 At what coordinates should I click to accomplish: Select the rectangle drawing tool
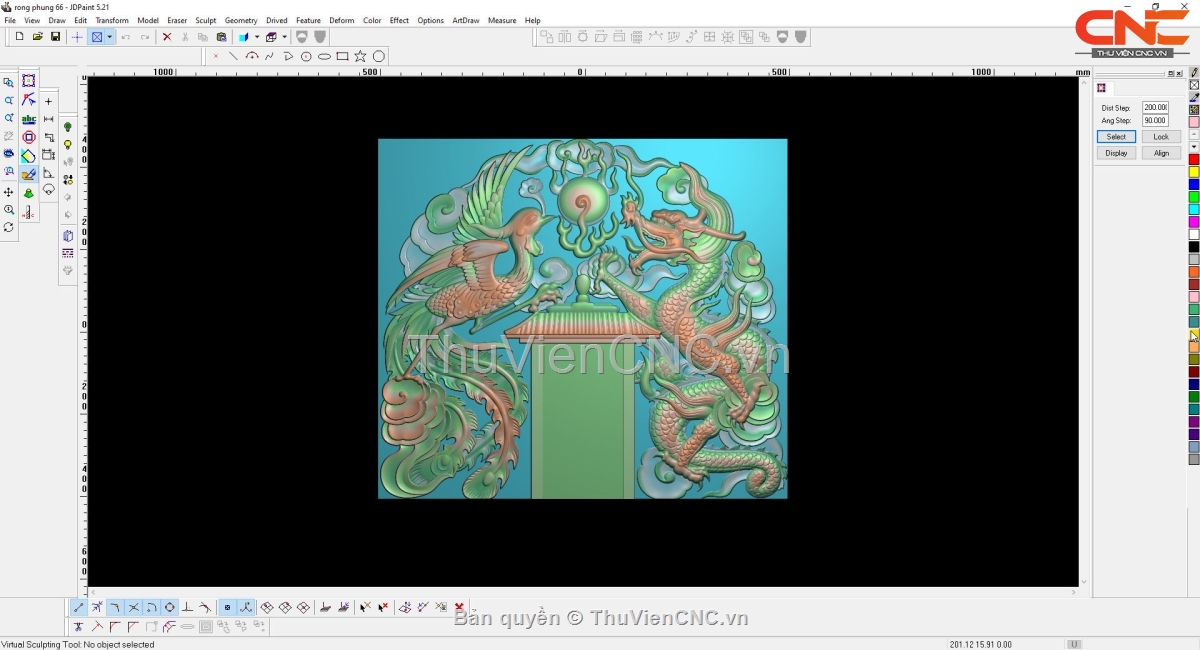pos(342,56)
